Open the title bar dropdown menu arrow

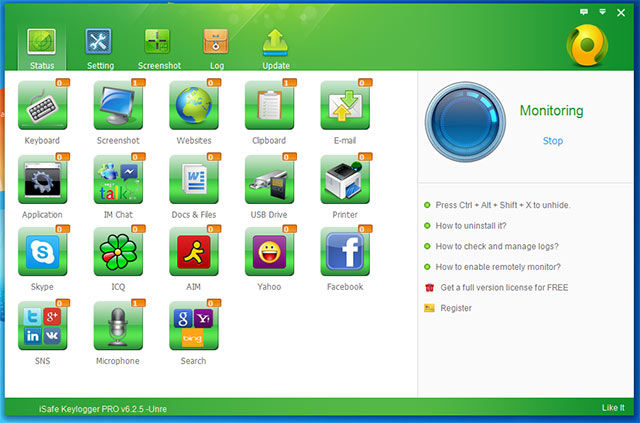pos(602,12)
